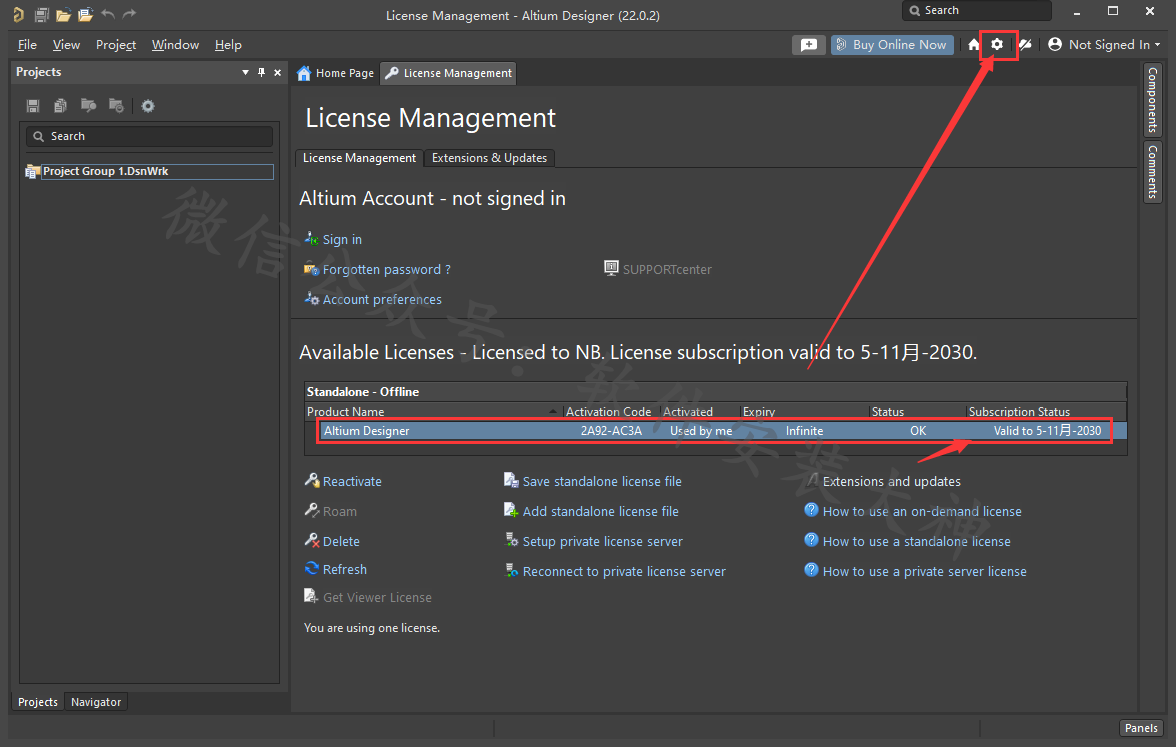Pin the Projects panel
Image resolution: width=1176 pixels, height=747 pixels.
261,72
